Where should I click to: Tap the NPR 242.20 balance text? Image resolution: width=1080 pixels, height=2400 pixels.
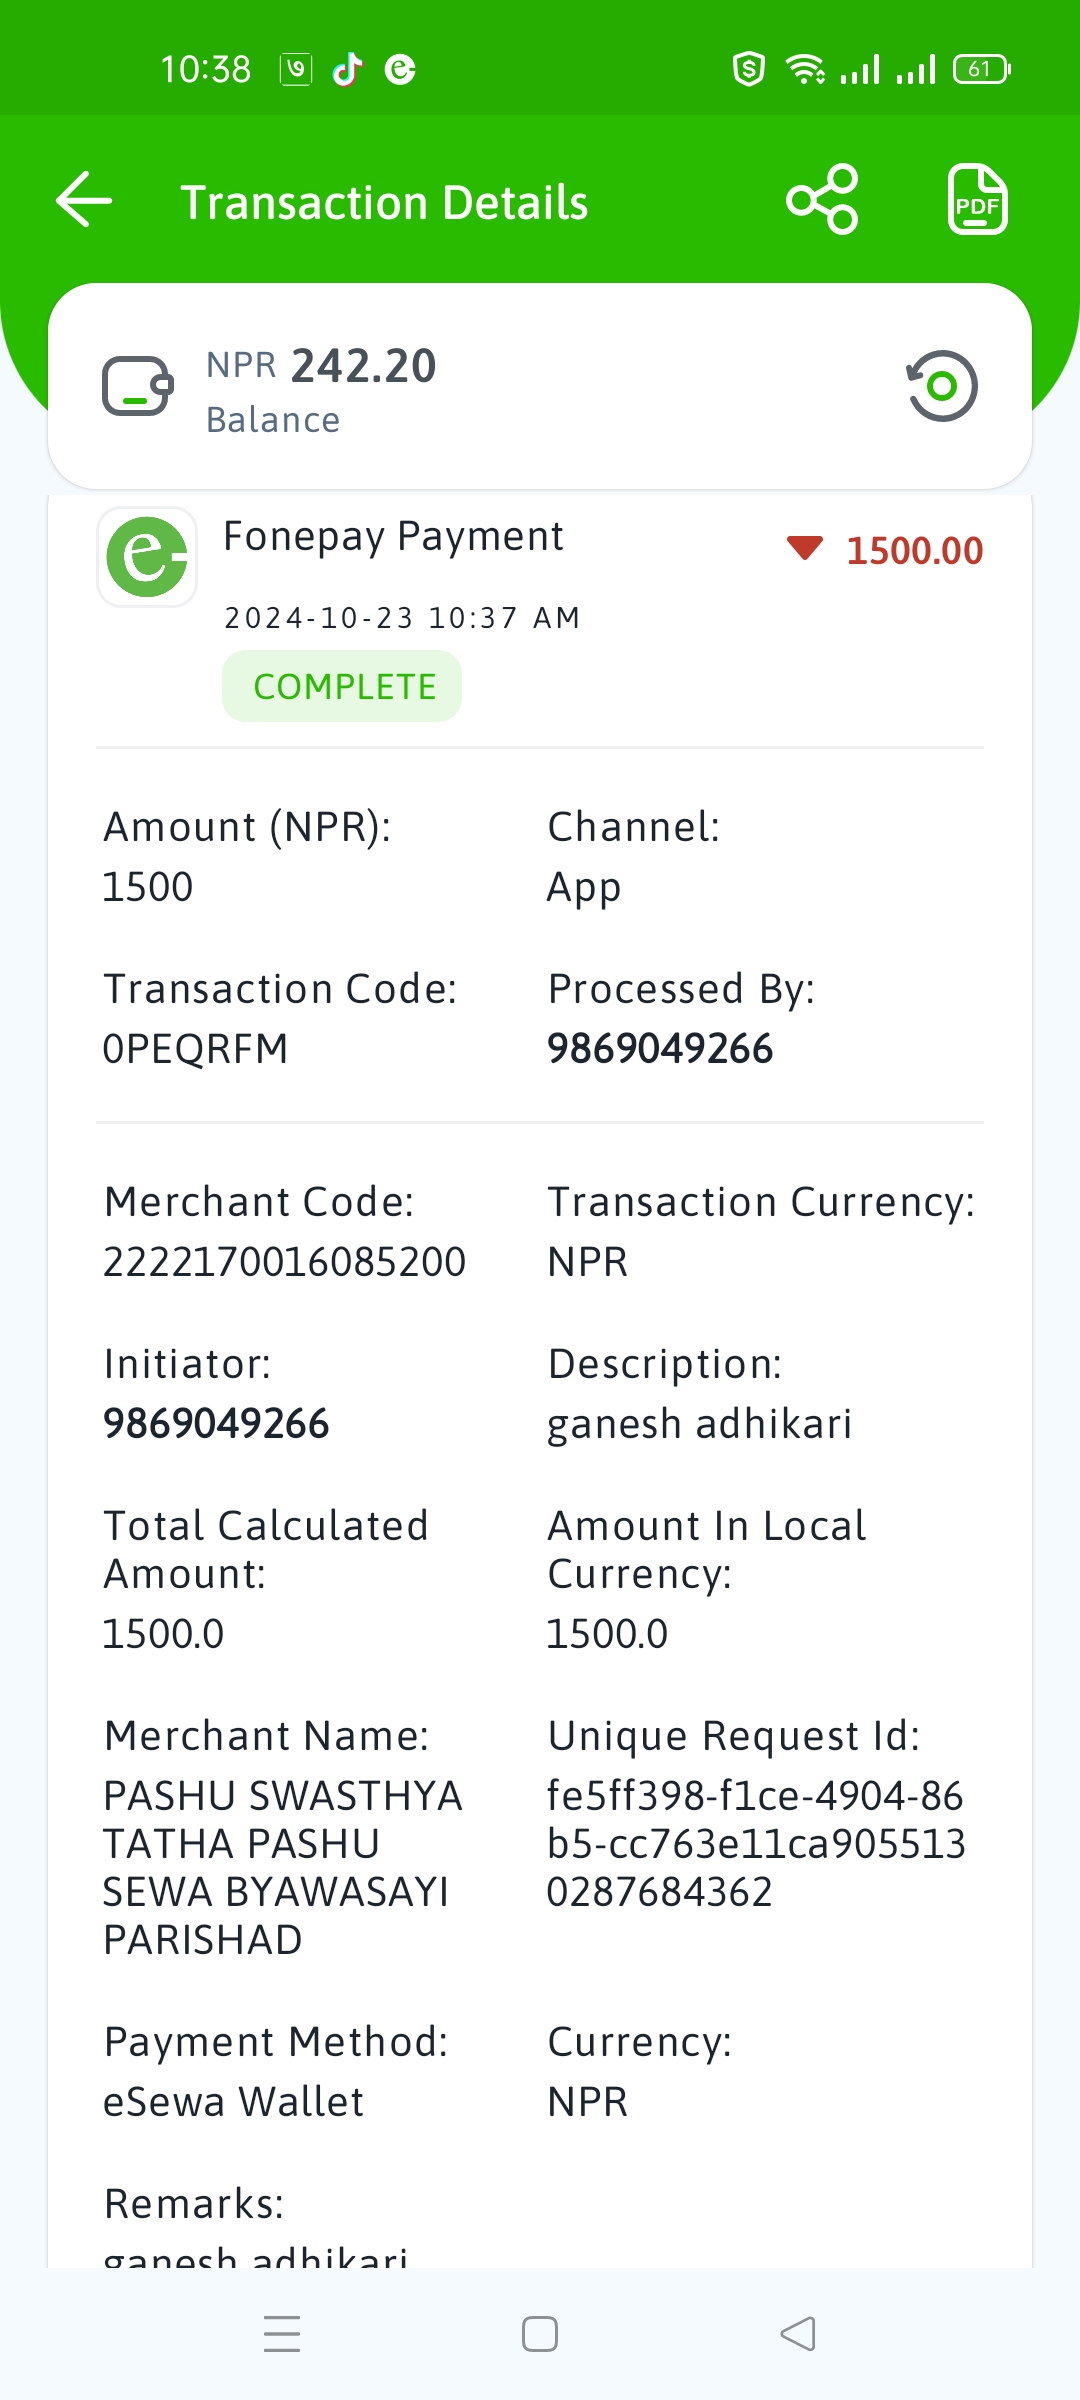point(321,366)
